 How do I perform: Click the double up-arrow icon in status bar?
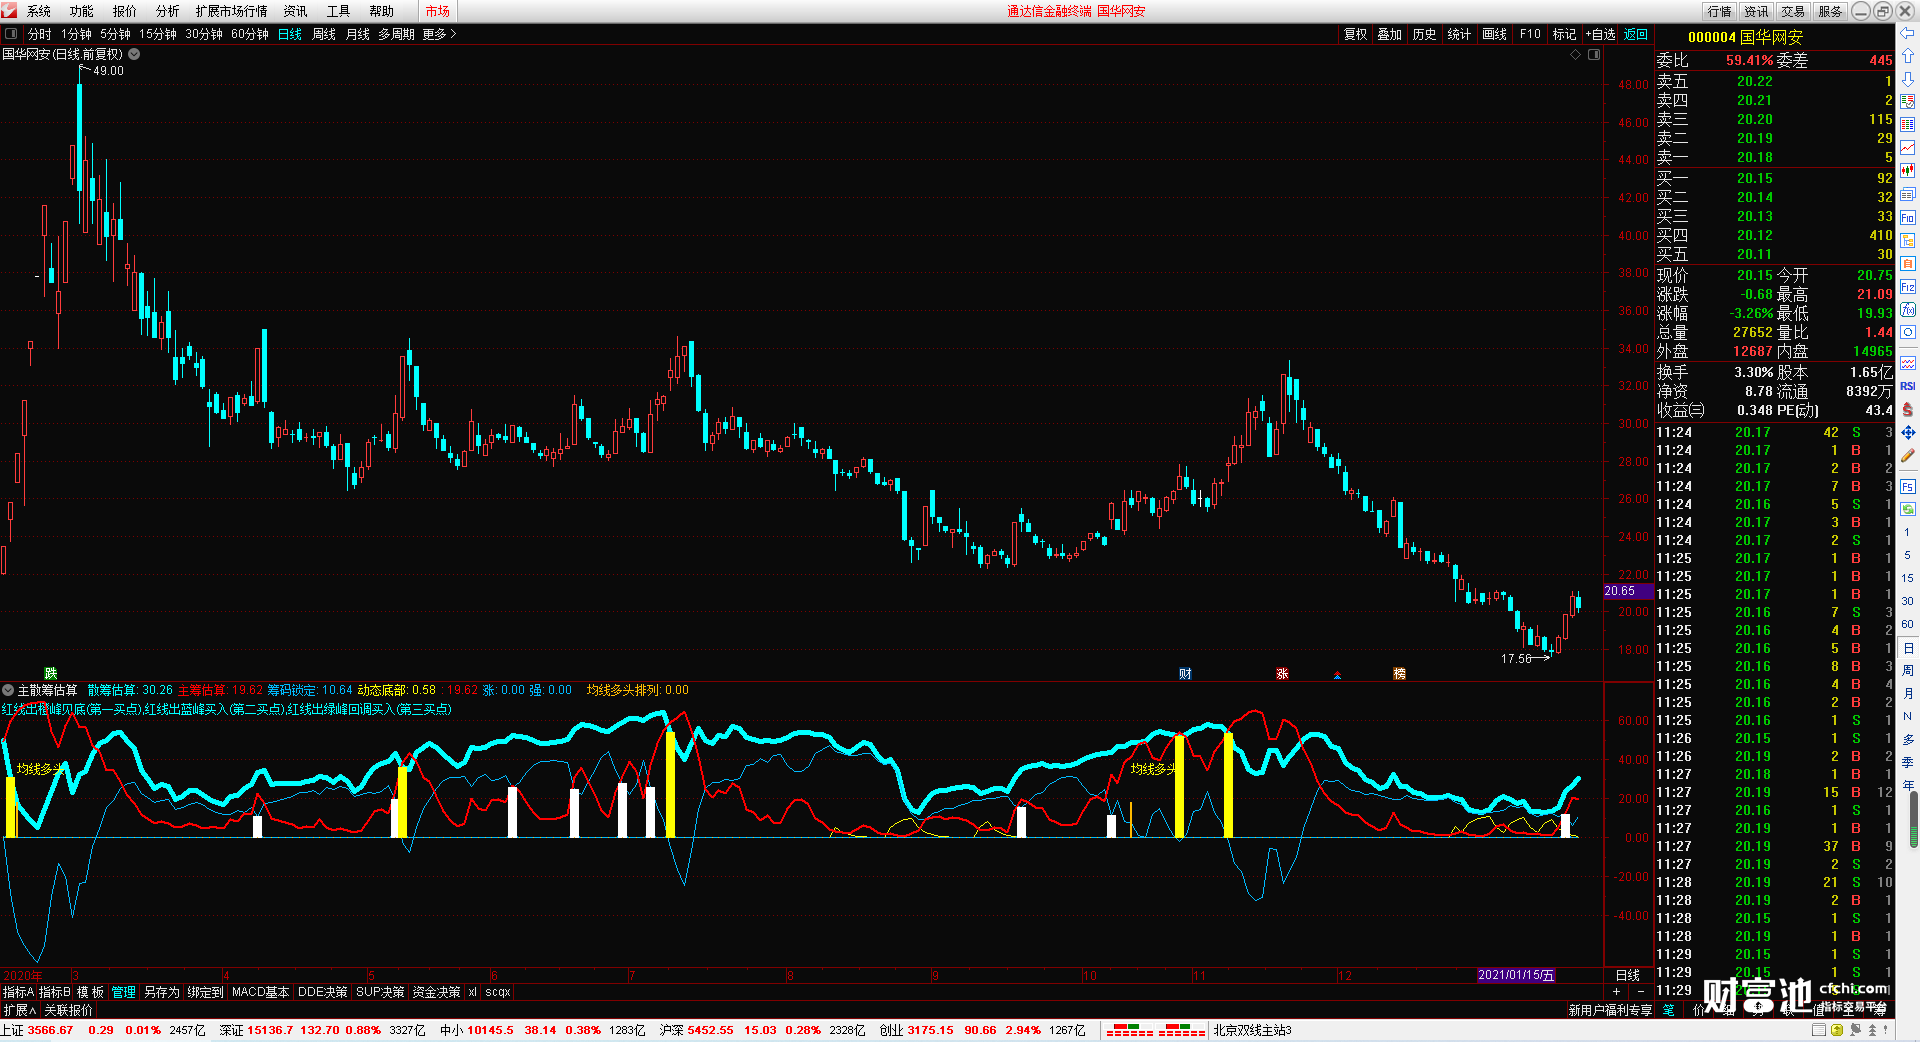coord(1873,1030)
